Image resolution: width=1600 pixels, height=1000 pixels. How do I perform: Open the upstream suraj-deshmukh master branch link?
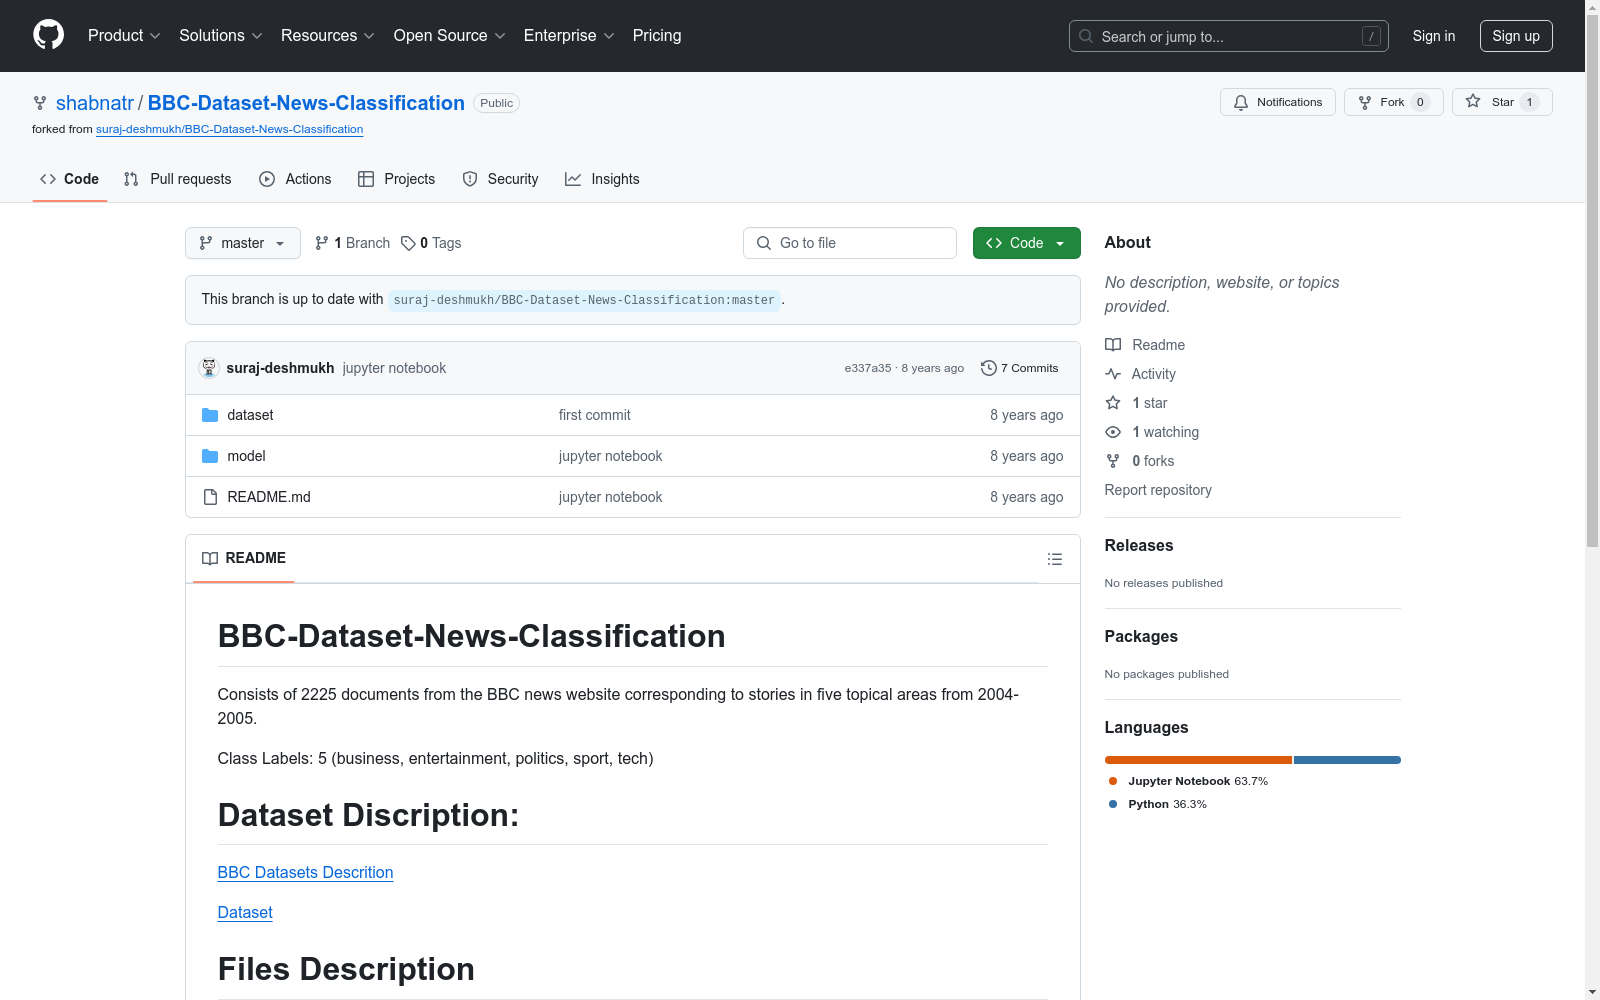[584, 300]
